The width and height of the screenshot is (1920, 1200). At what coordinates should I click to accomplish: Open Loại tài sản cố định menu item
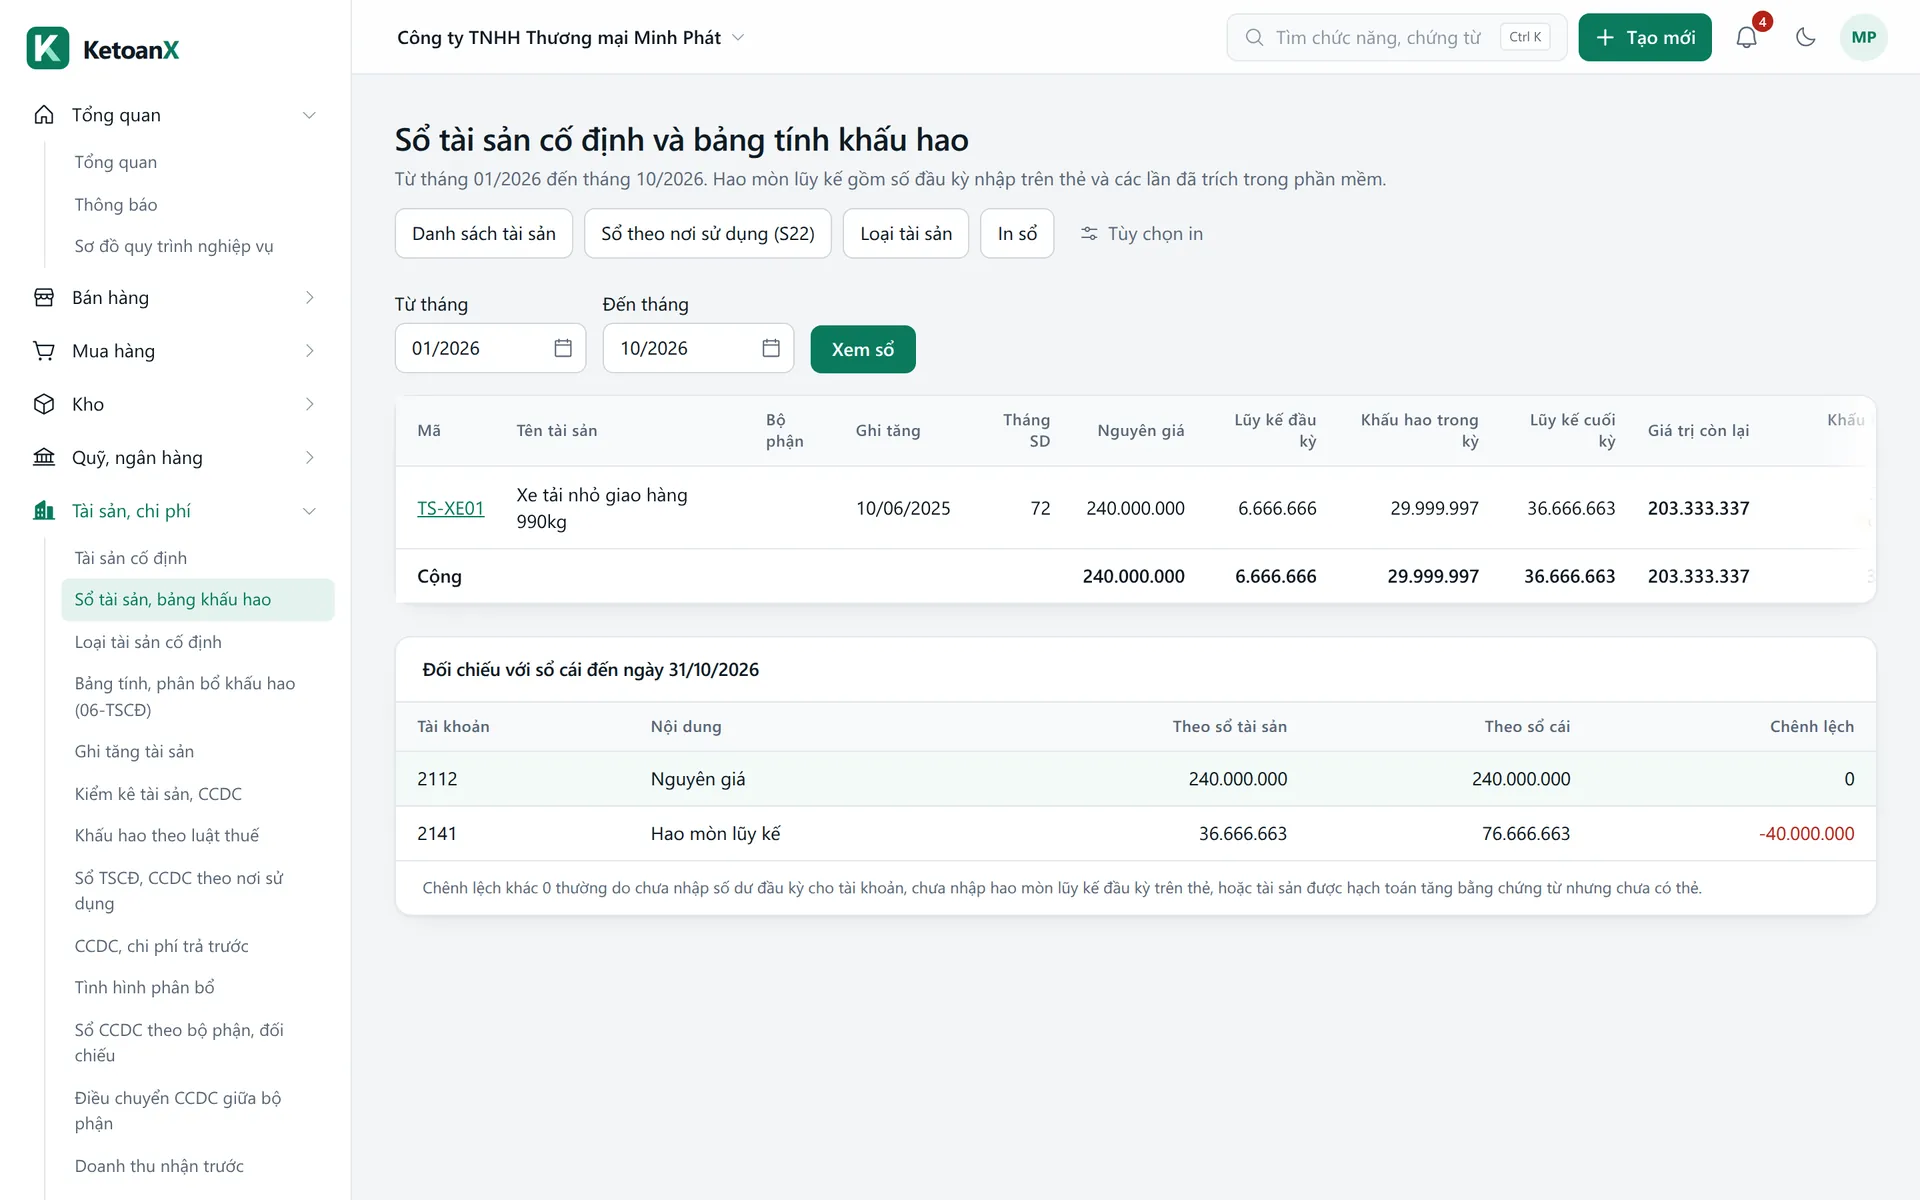coord(148,642)
